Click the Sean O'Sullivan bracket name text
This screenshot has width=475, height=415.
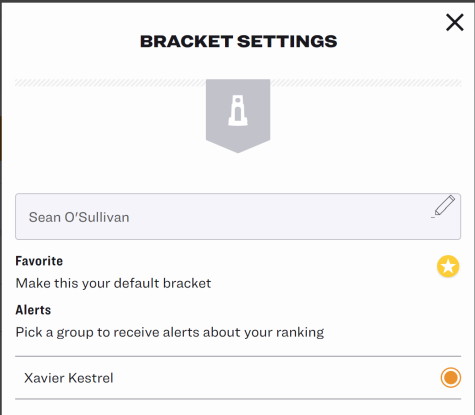click(x=79, y=217)
